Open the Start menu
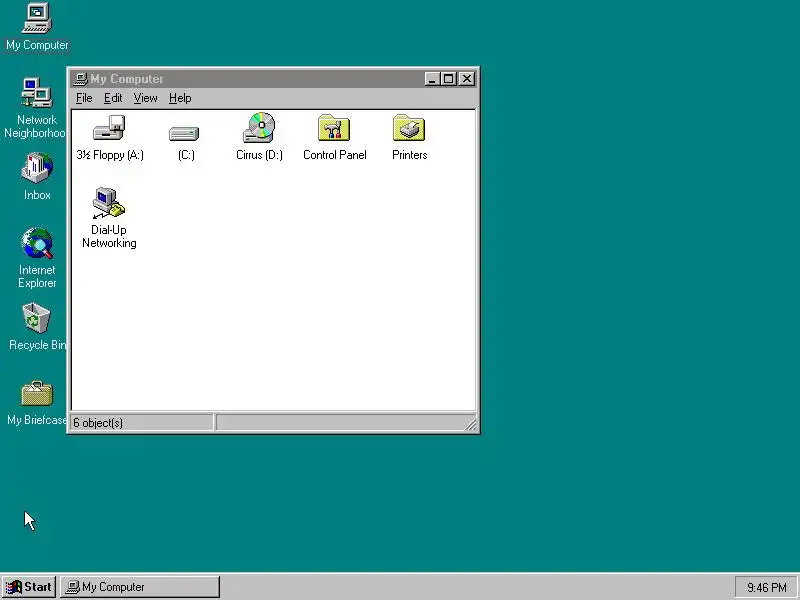The height and width of the screenshot is (600, 800). (29, 587)
